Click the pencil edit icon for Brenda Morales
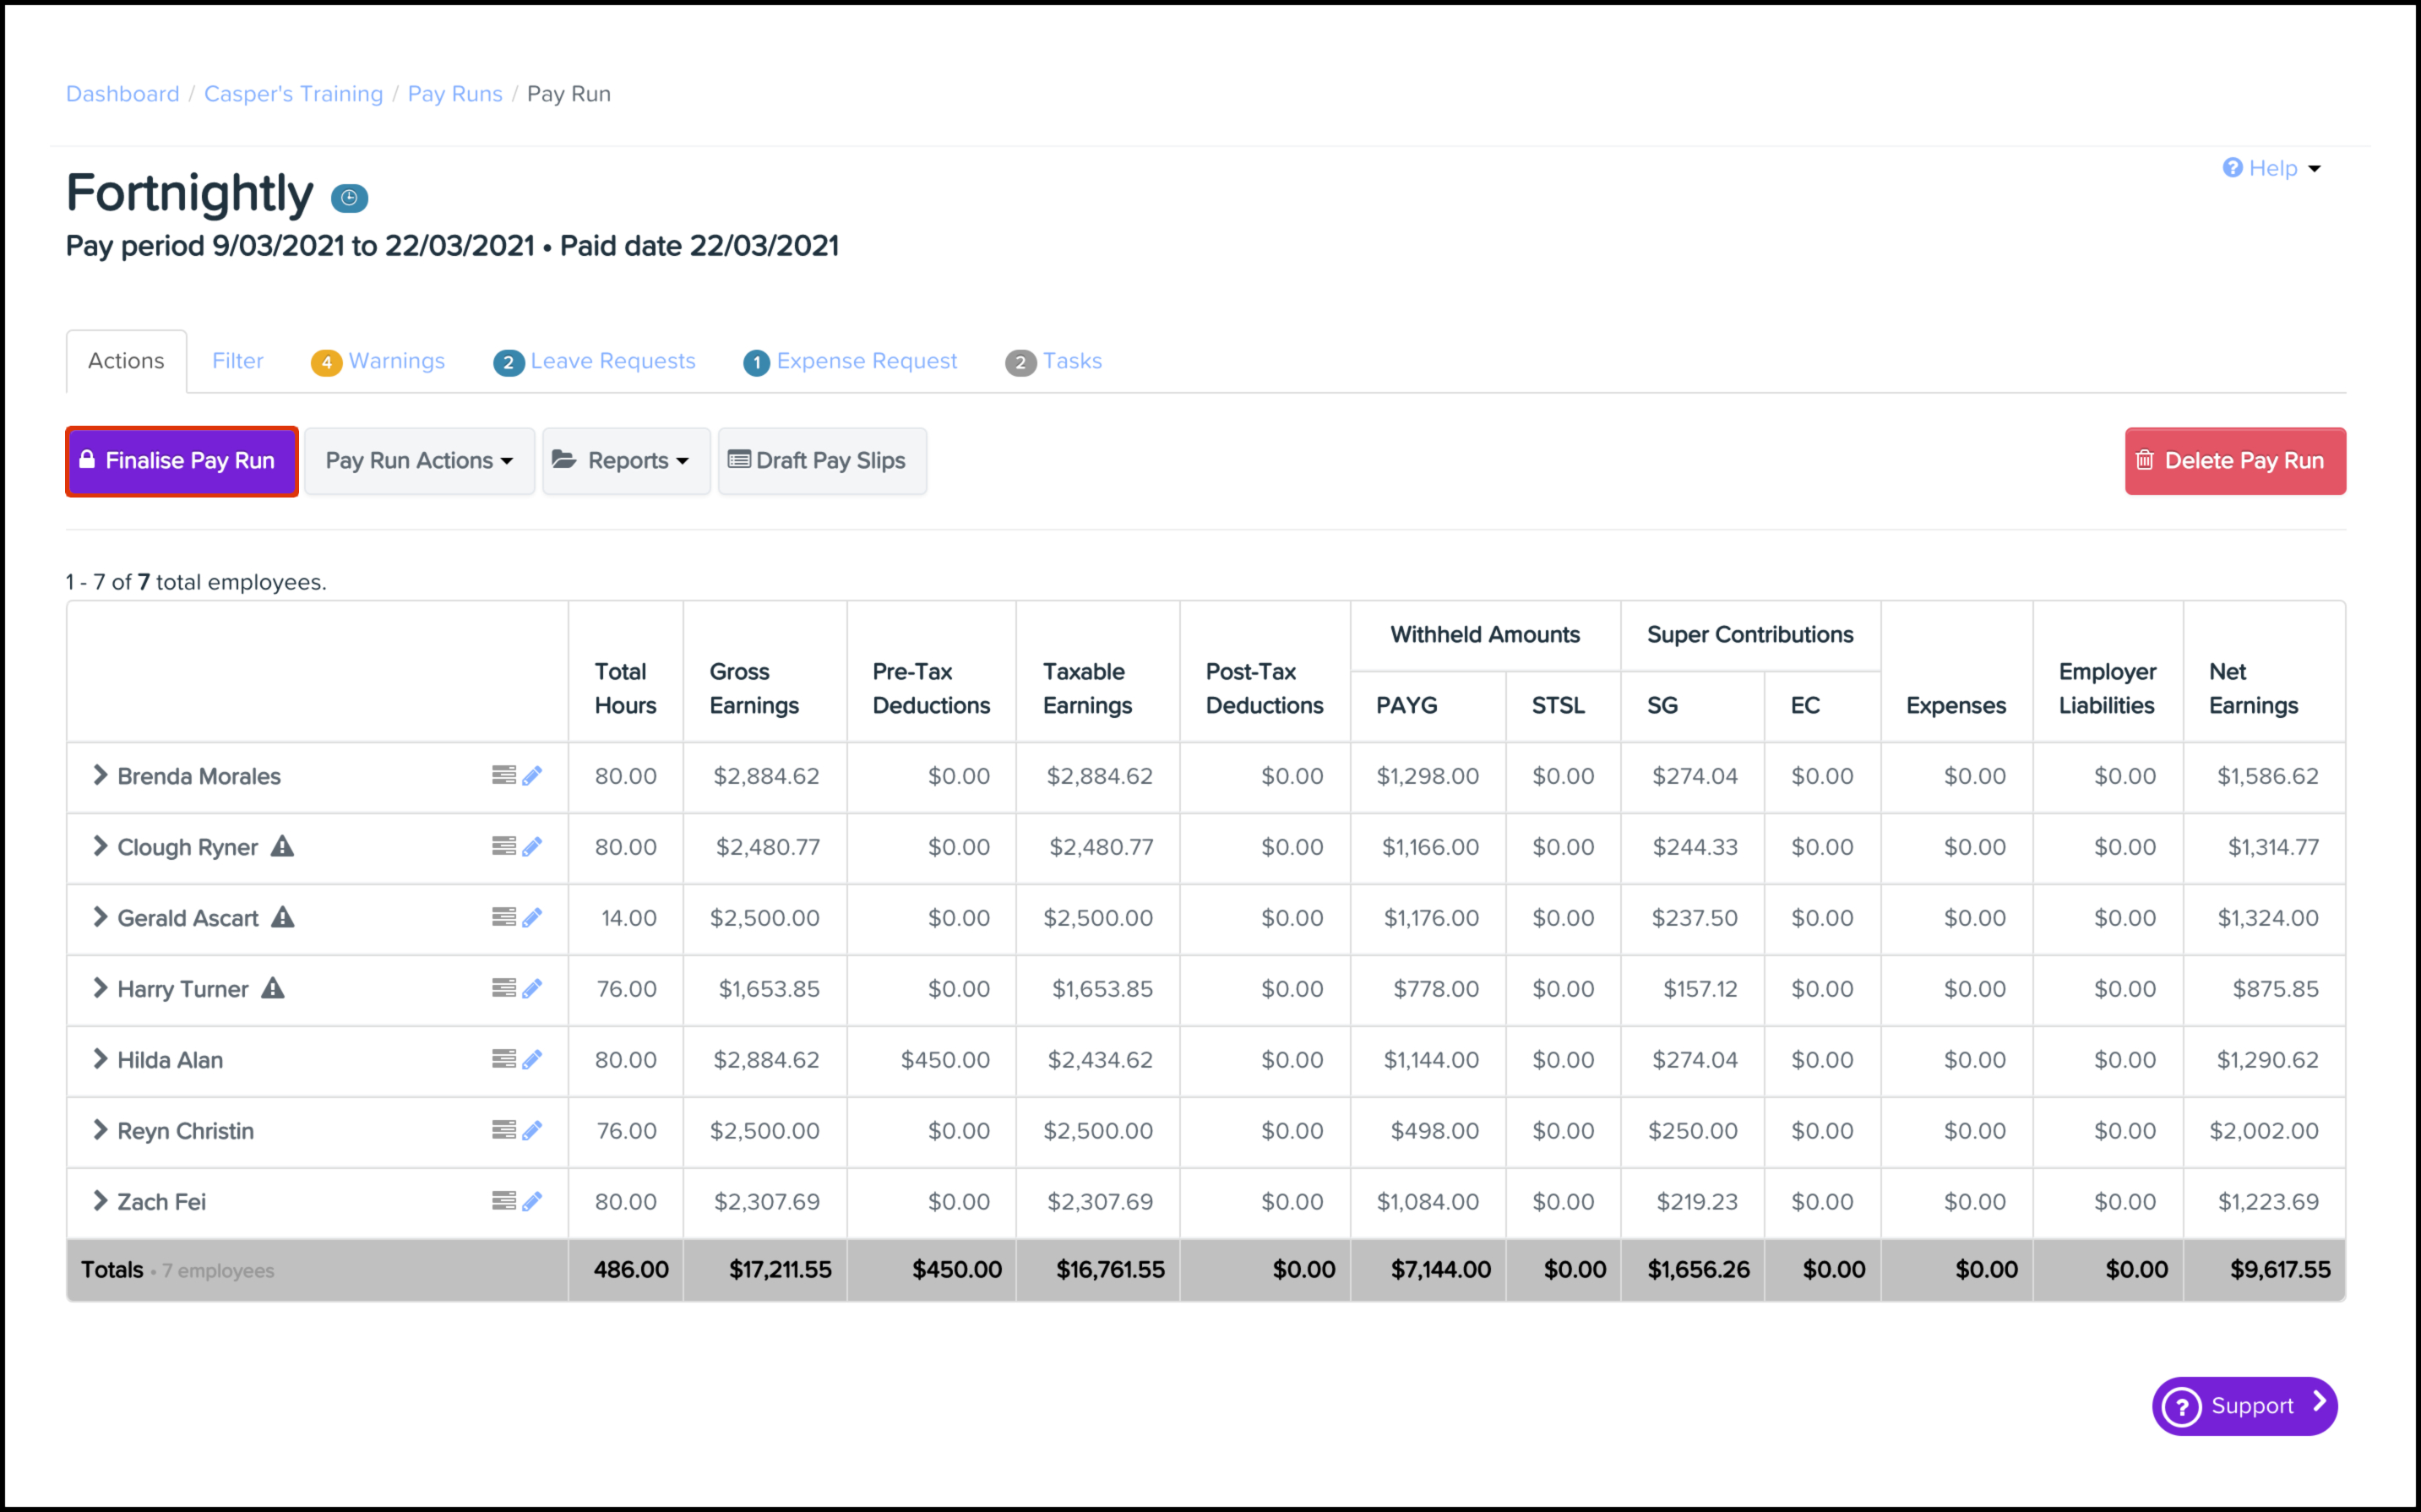Viewport: 2421px width, 1512px height. tap(532, 775)
